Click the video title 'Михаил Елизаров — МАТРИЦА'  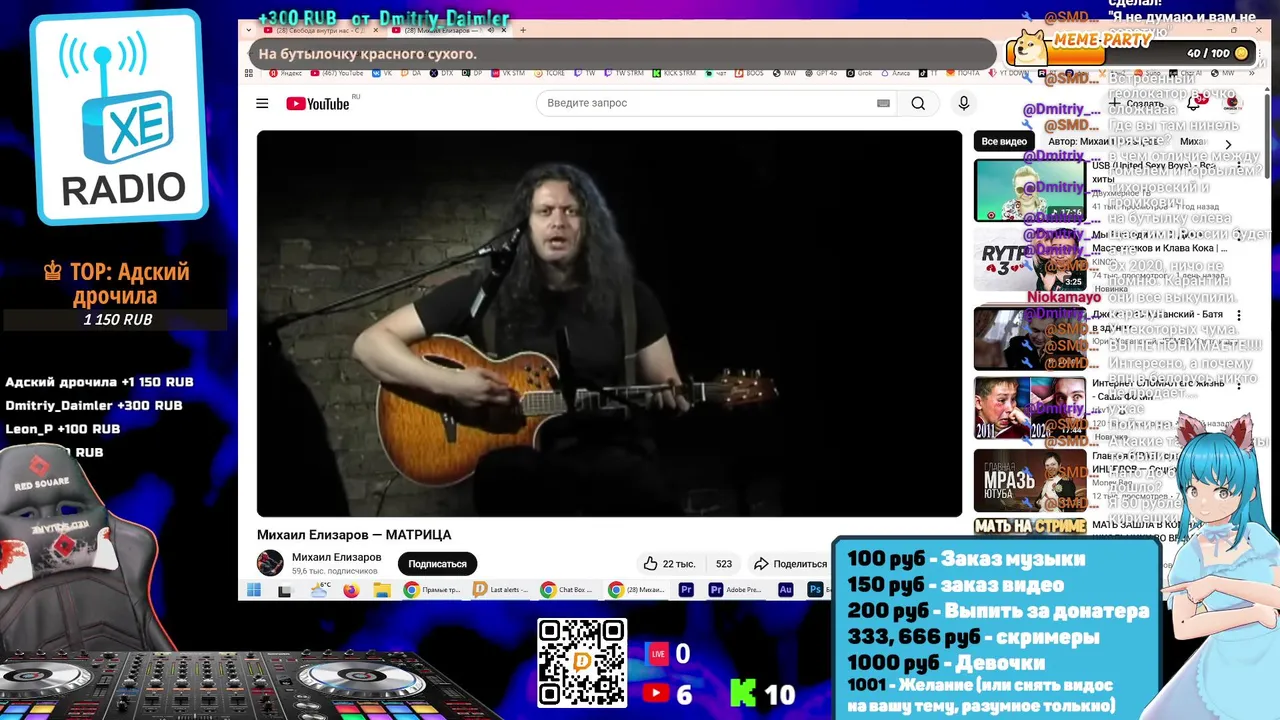point(354,535)
